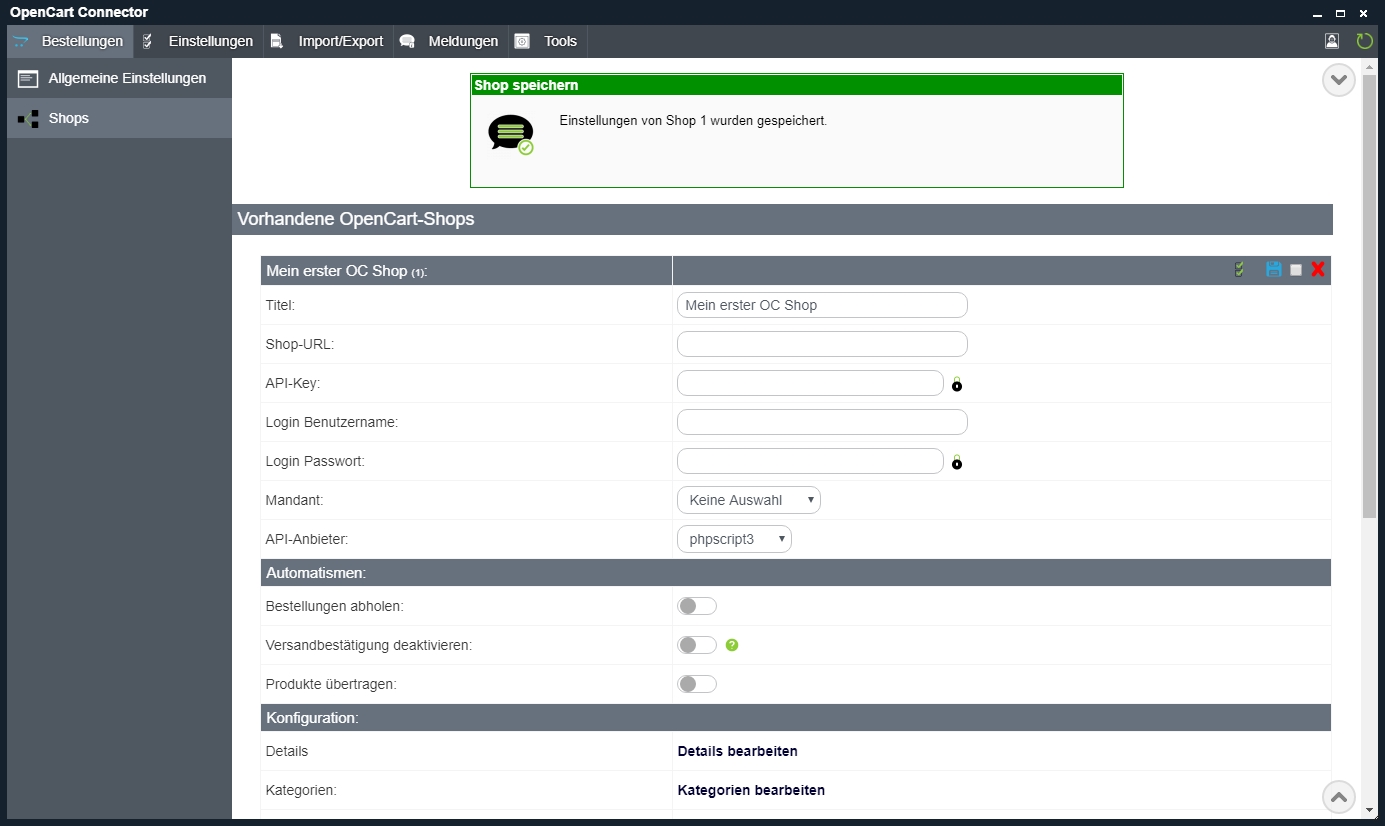Click the 'API-Anbieter:' label
This screenshot has width=1385, height=826.
click(306, 539)
